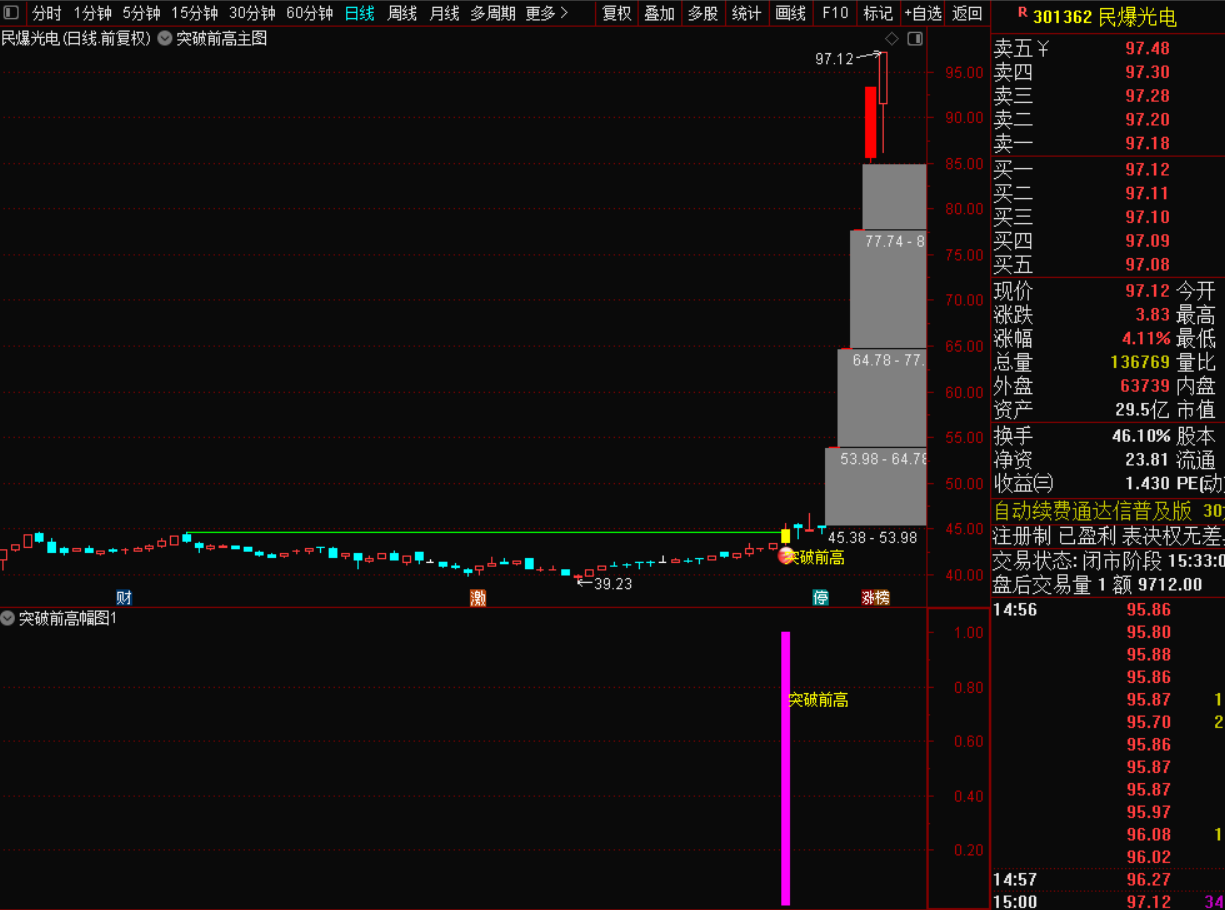The height and width of the screenshot is (910, 1225).
Task: Click the red breakout signal ball icon
Action: 786,557
